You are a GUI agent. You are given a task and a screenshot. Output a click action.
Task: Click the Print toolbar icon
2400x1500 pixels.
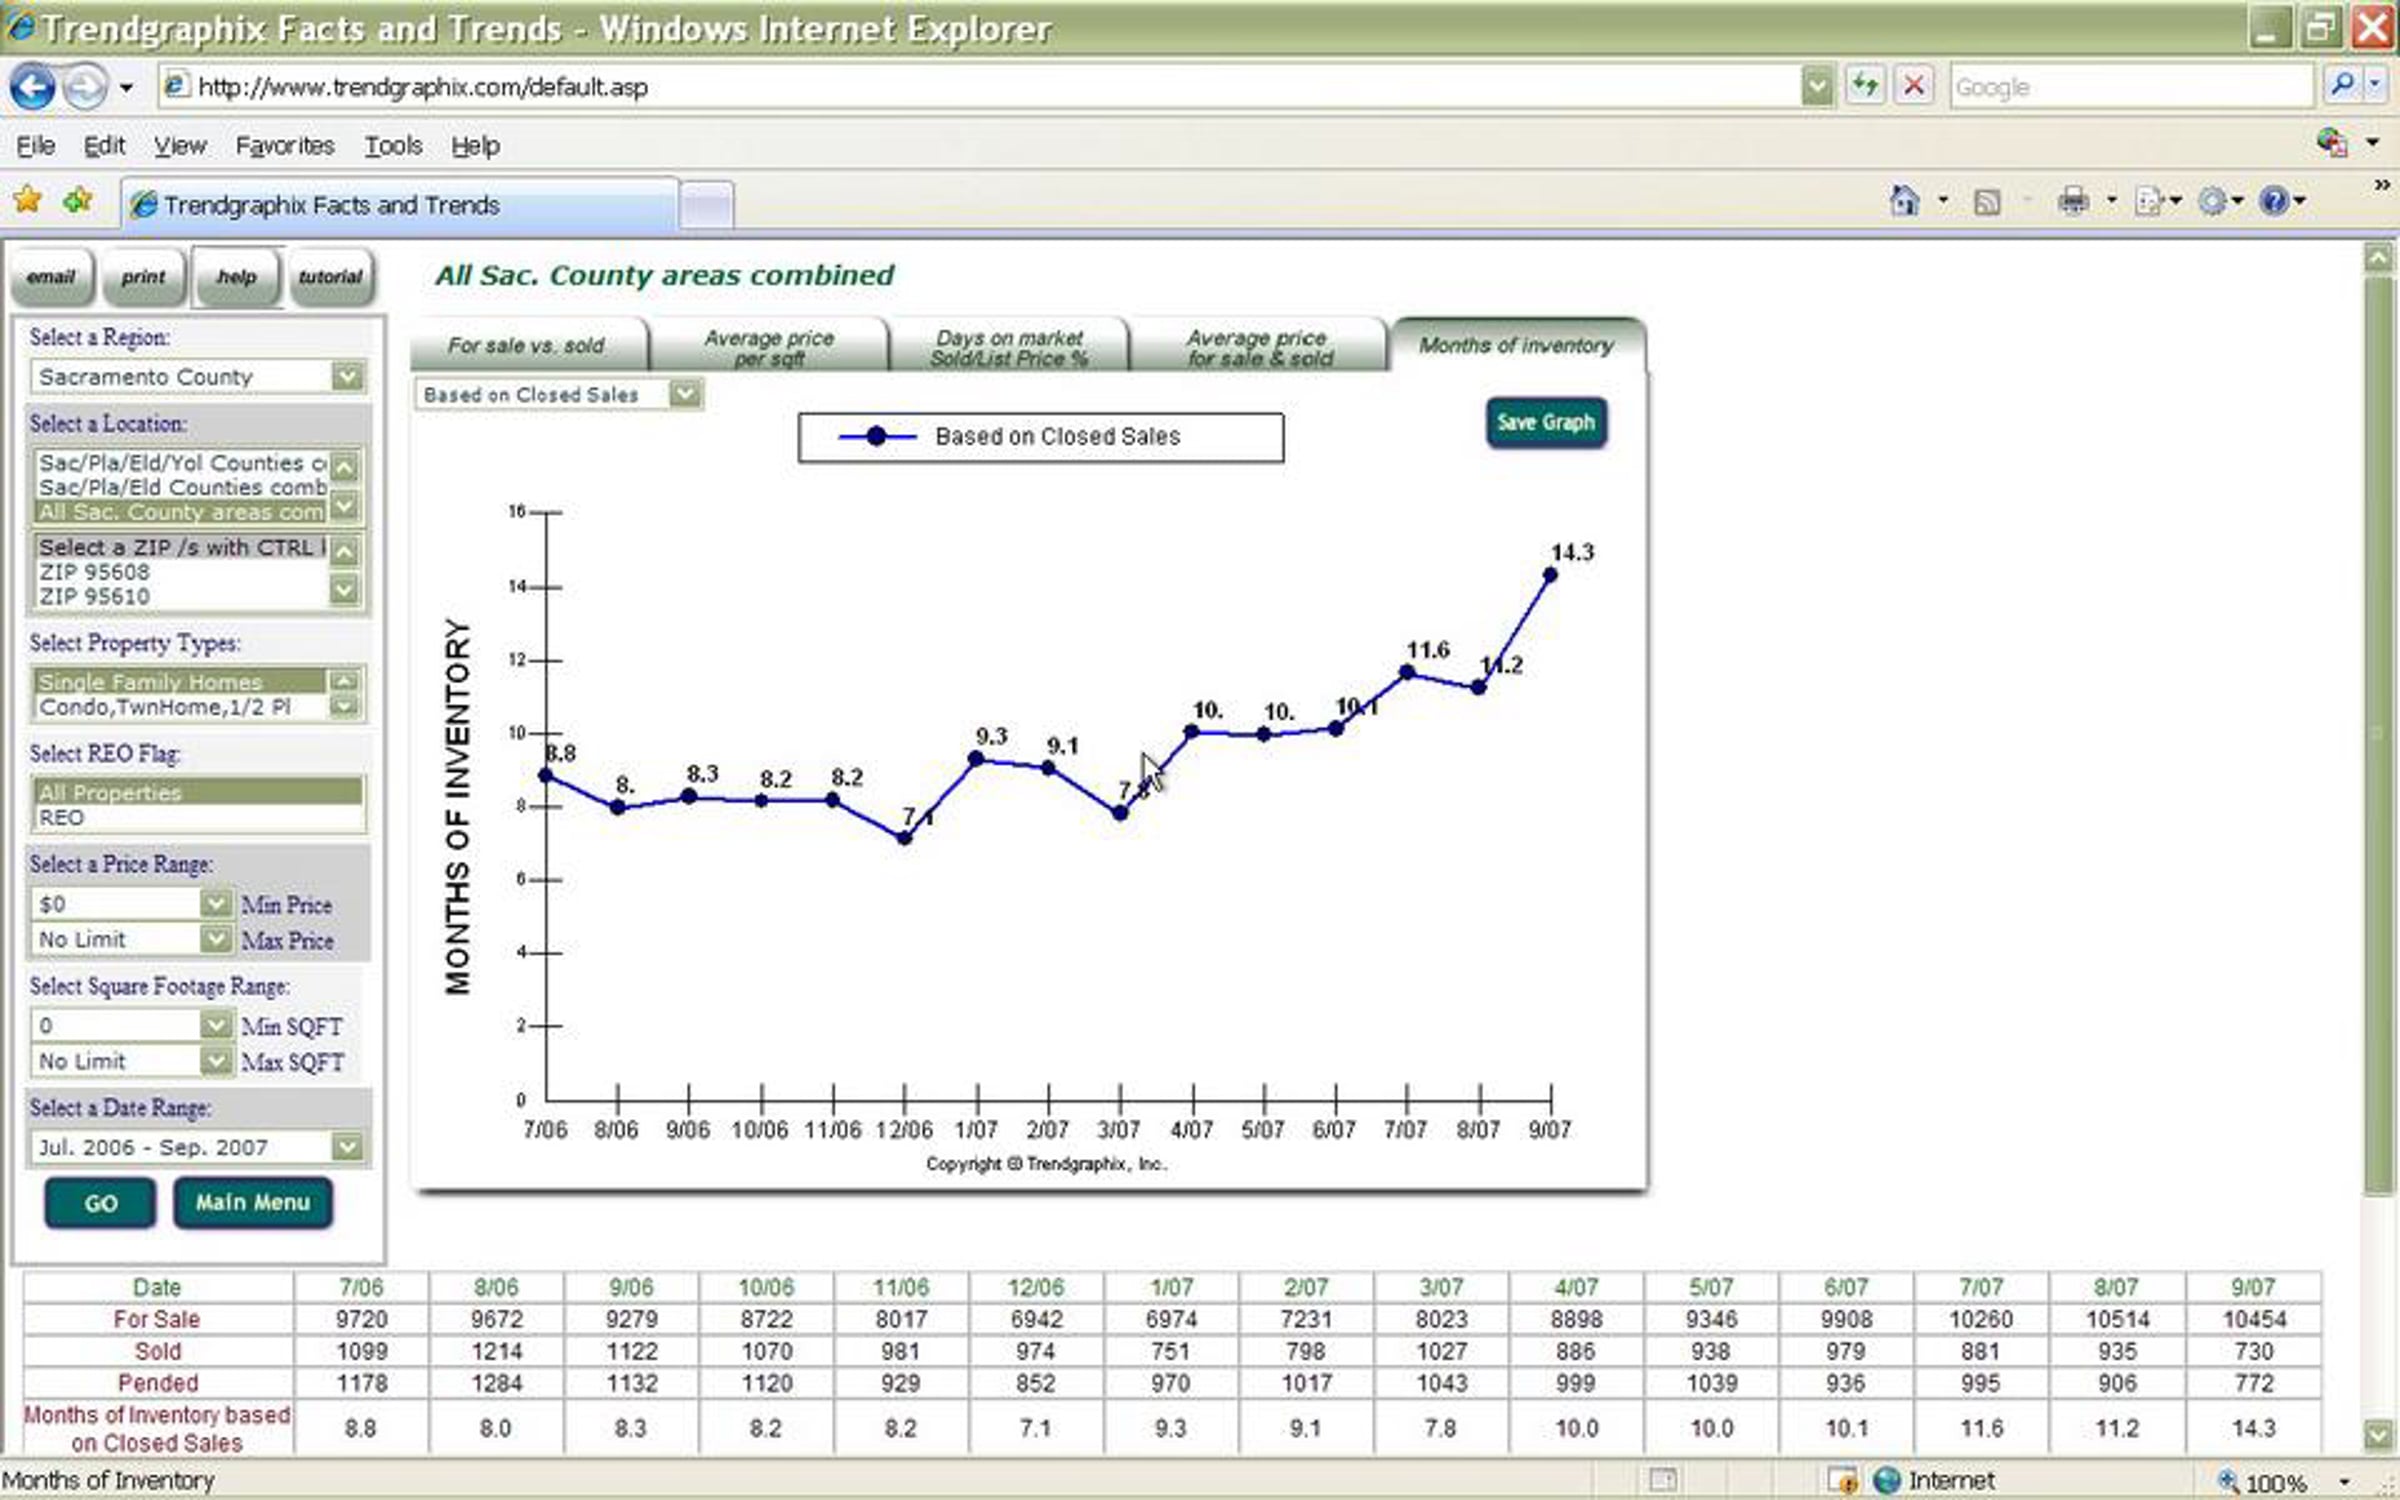[2073, 202]
